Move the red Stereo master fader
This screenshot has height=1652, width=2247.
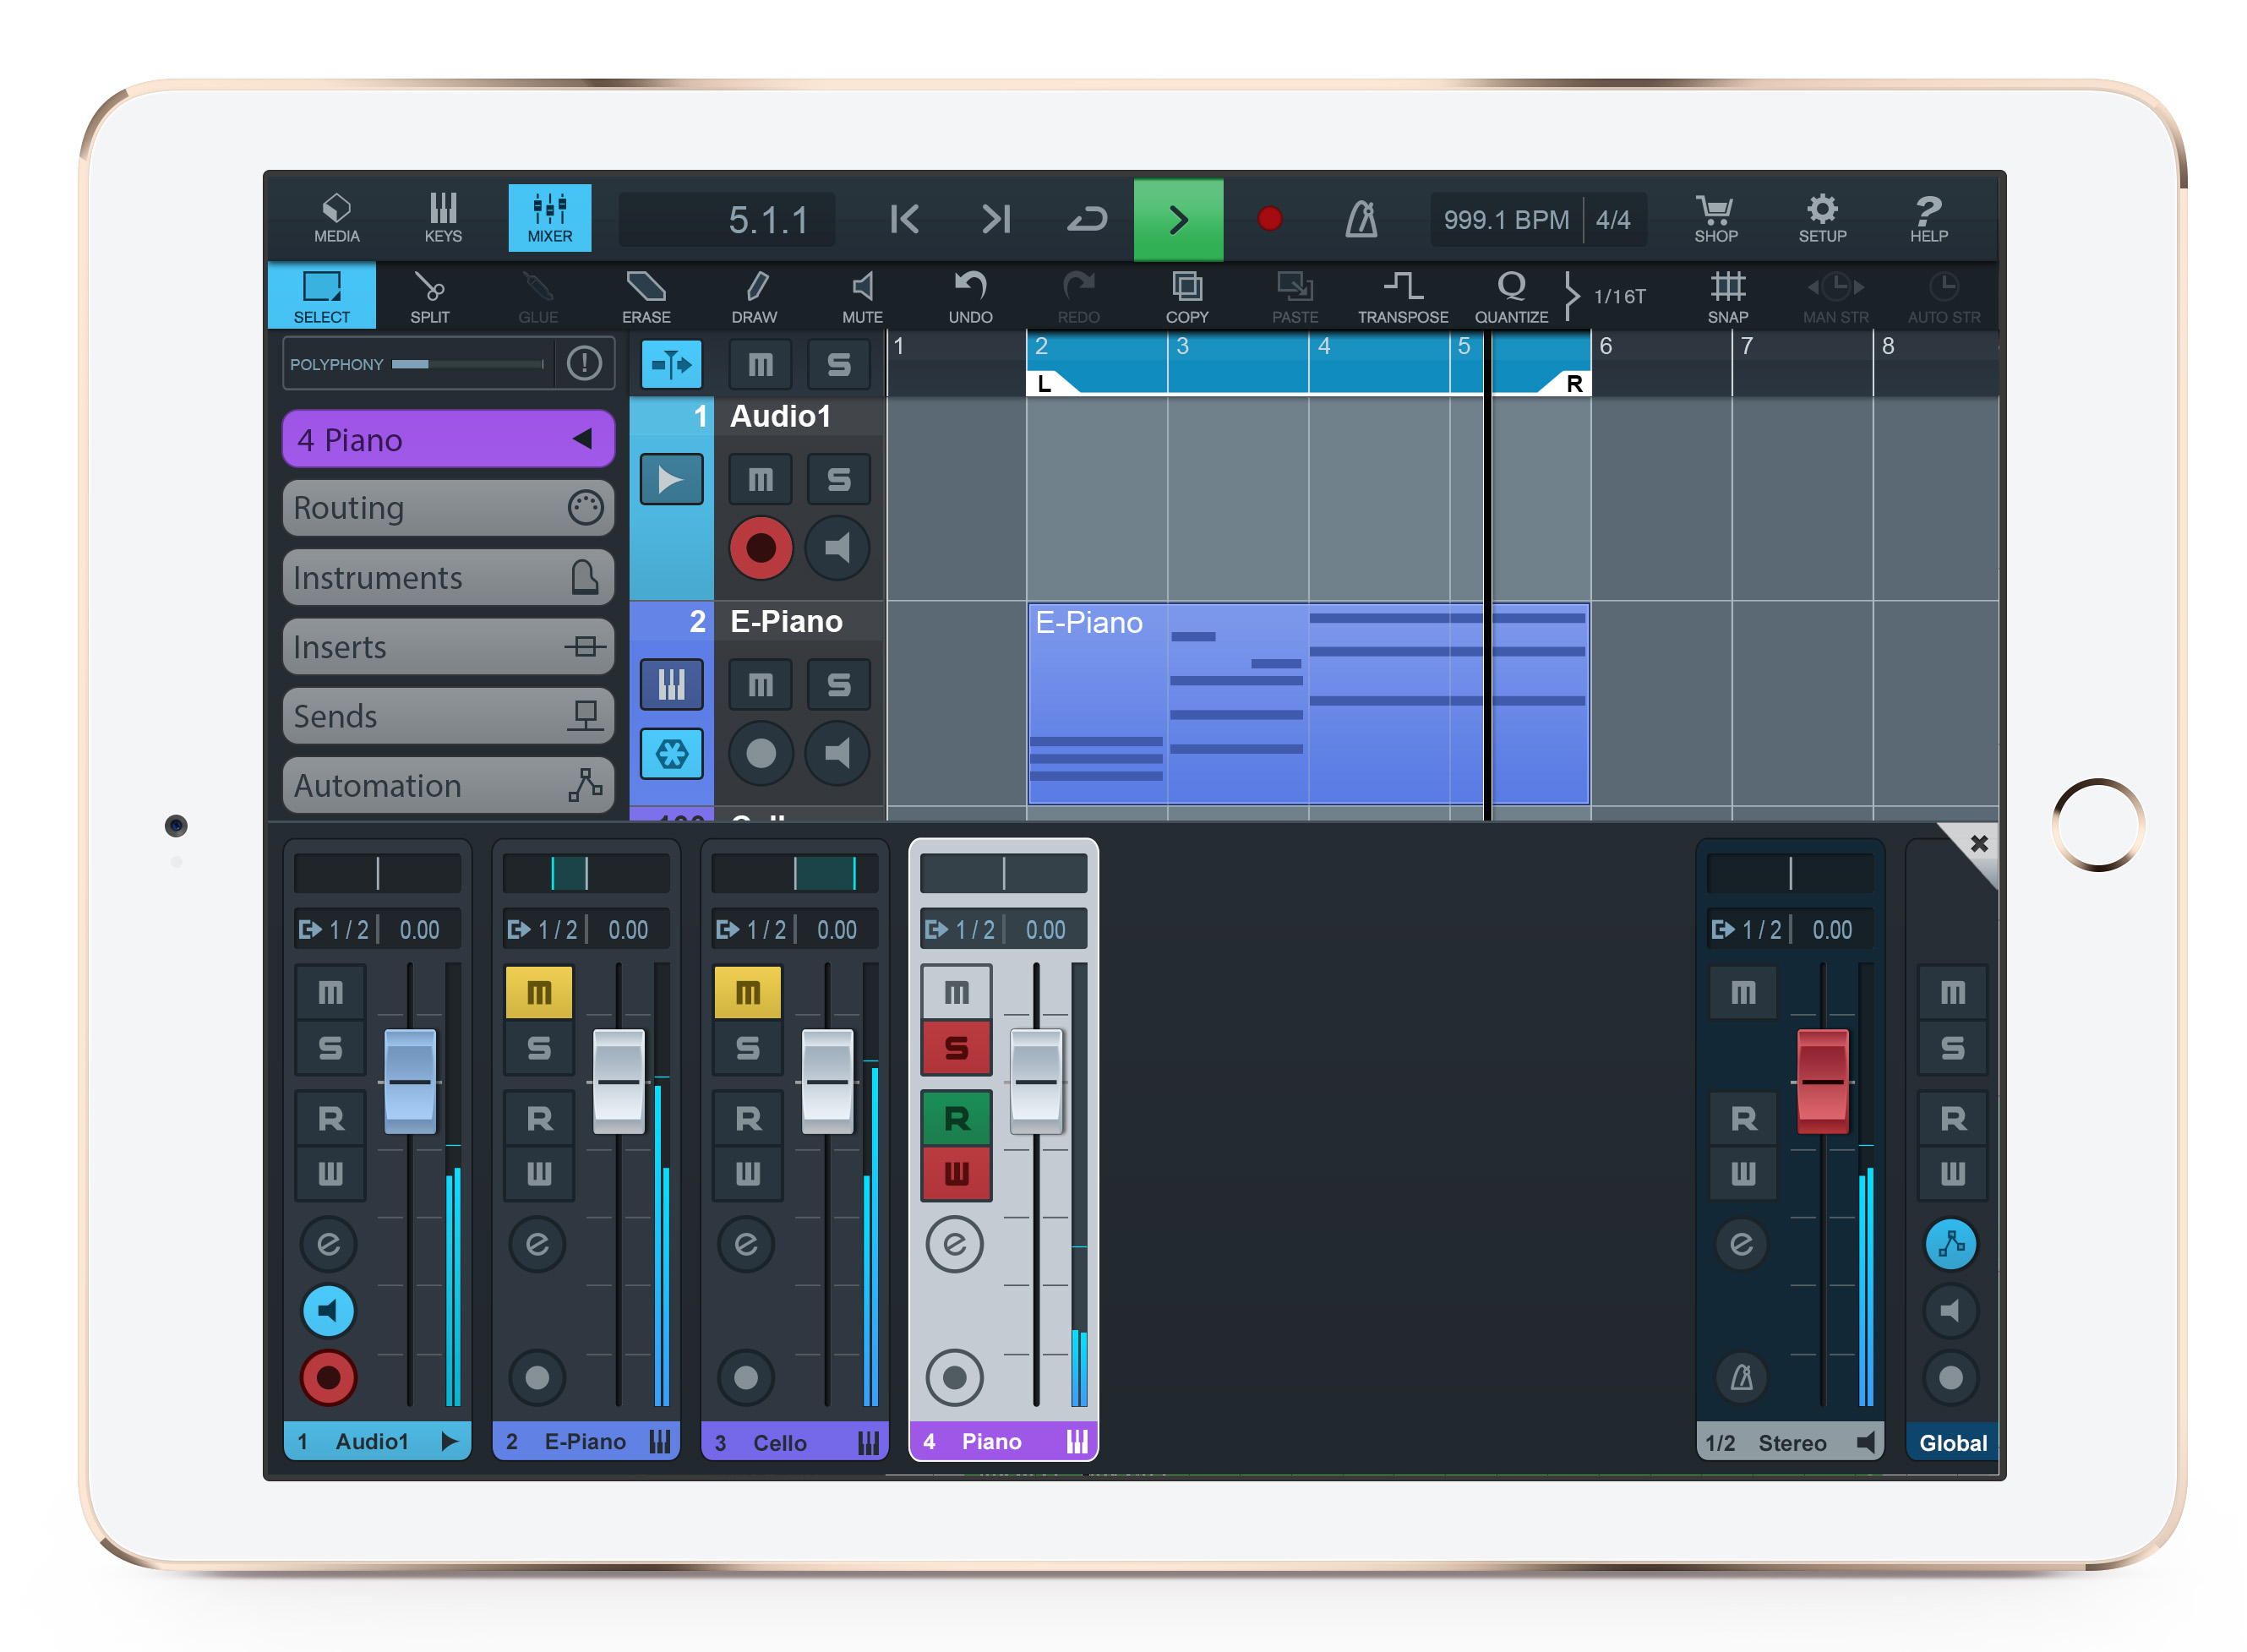[x=1822, y=1081]
